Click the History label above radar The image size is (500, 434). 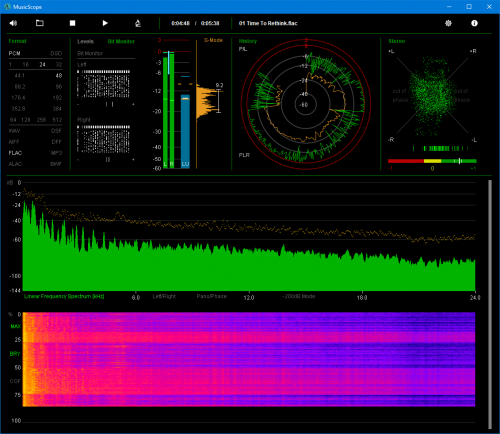tap(248, 41)
